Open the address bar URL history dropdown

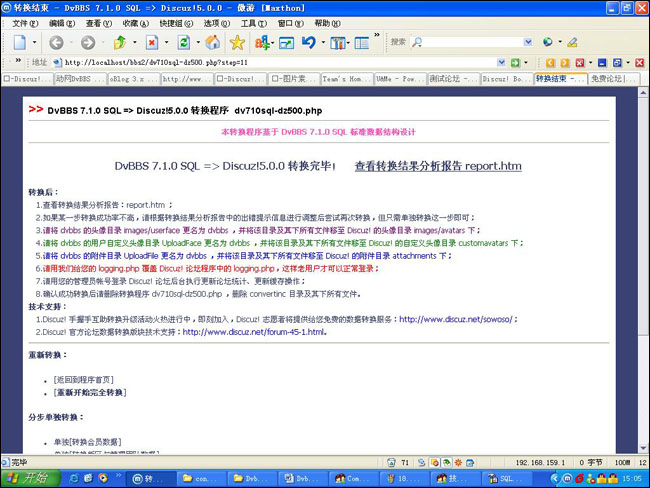(x=501, y=63)
